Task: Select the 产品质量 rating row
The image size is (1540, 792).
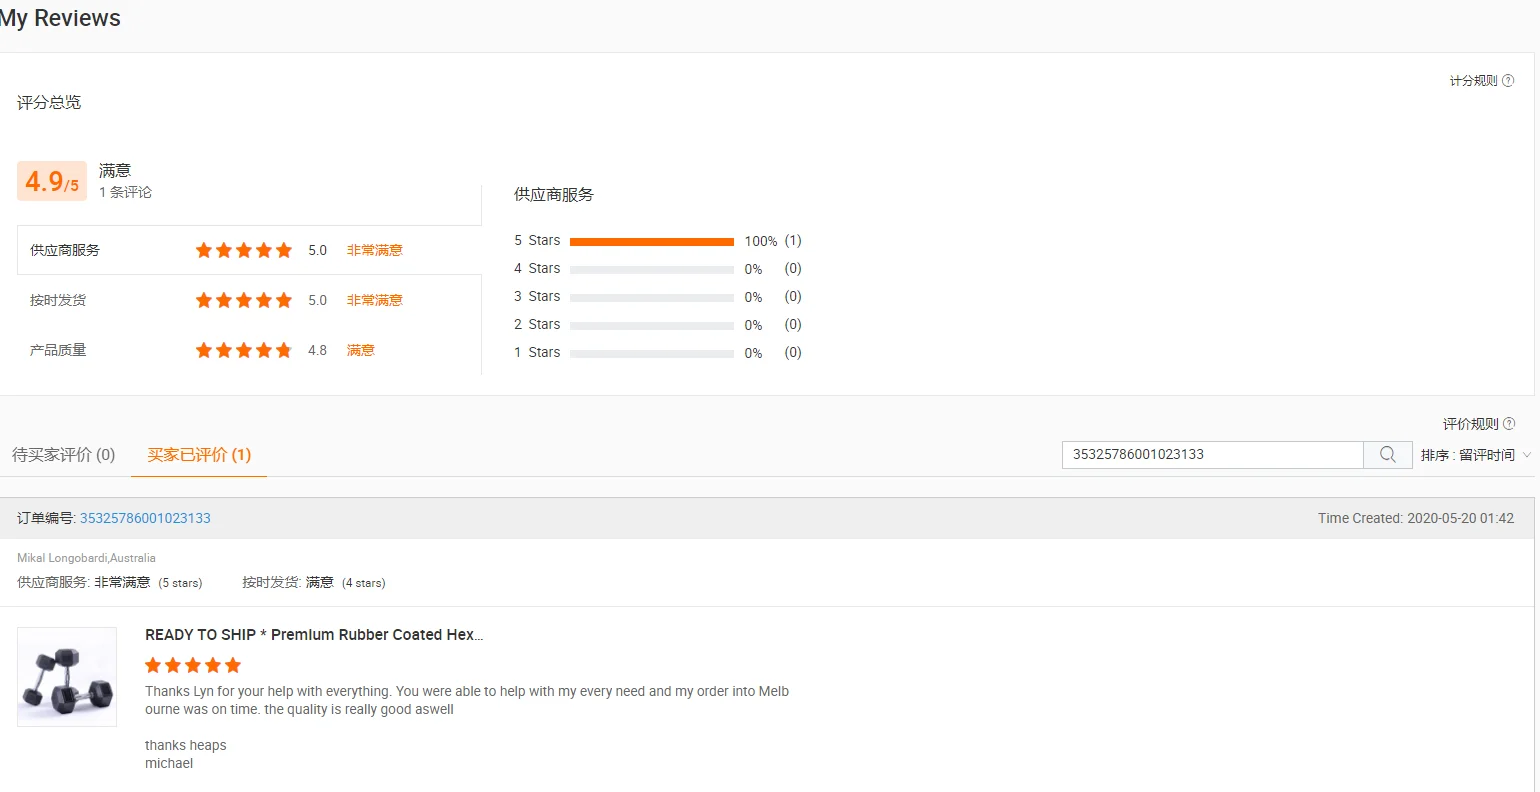Action: coord(249,350)
